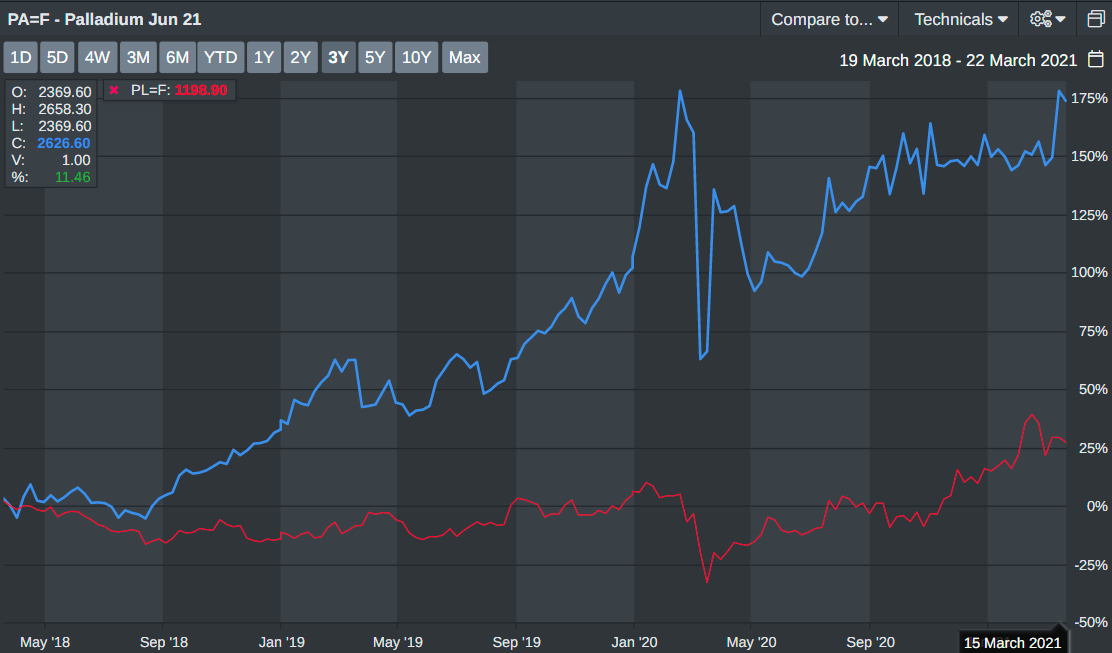Viewport: 1112px width, 653px height.
Task: Click the Sep '20 axis label
Action: click(x=870, y=642)
